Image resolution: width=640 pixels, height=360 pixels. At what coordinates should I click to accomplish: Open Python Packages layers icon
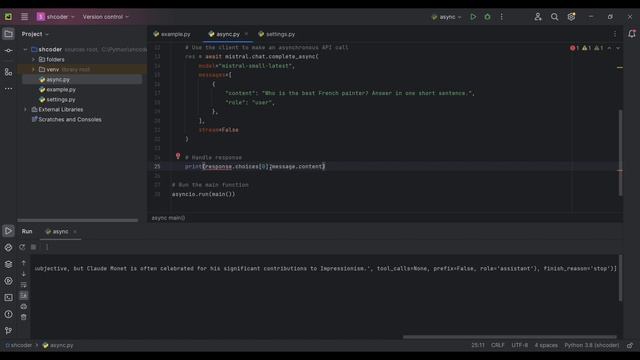point(8,264)
